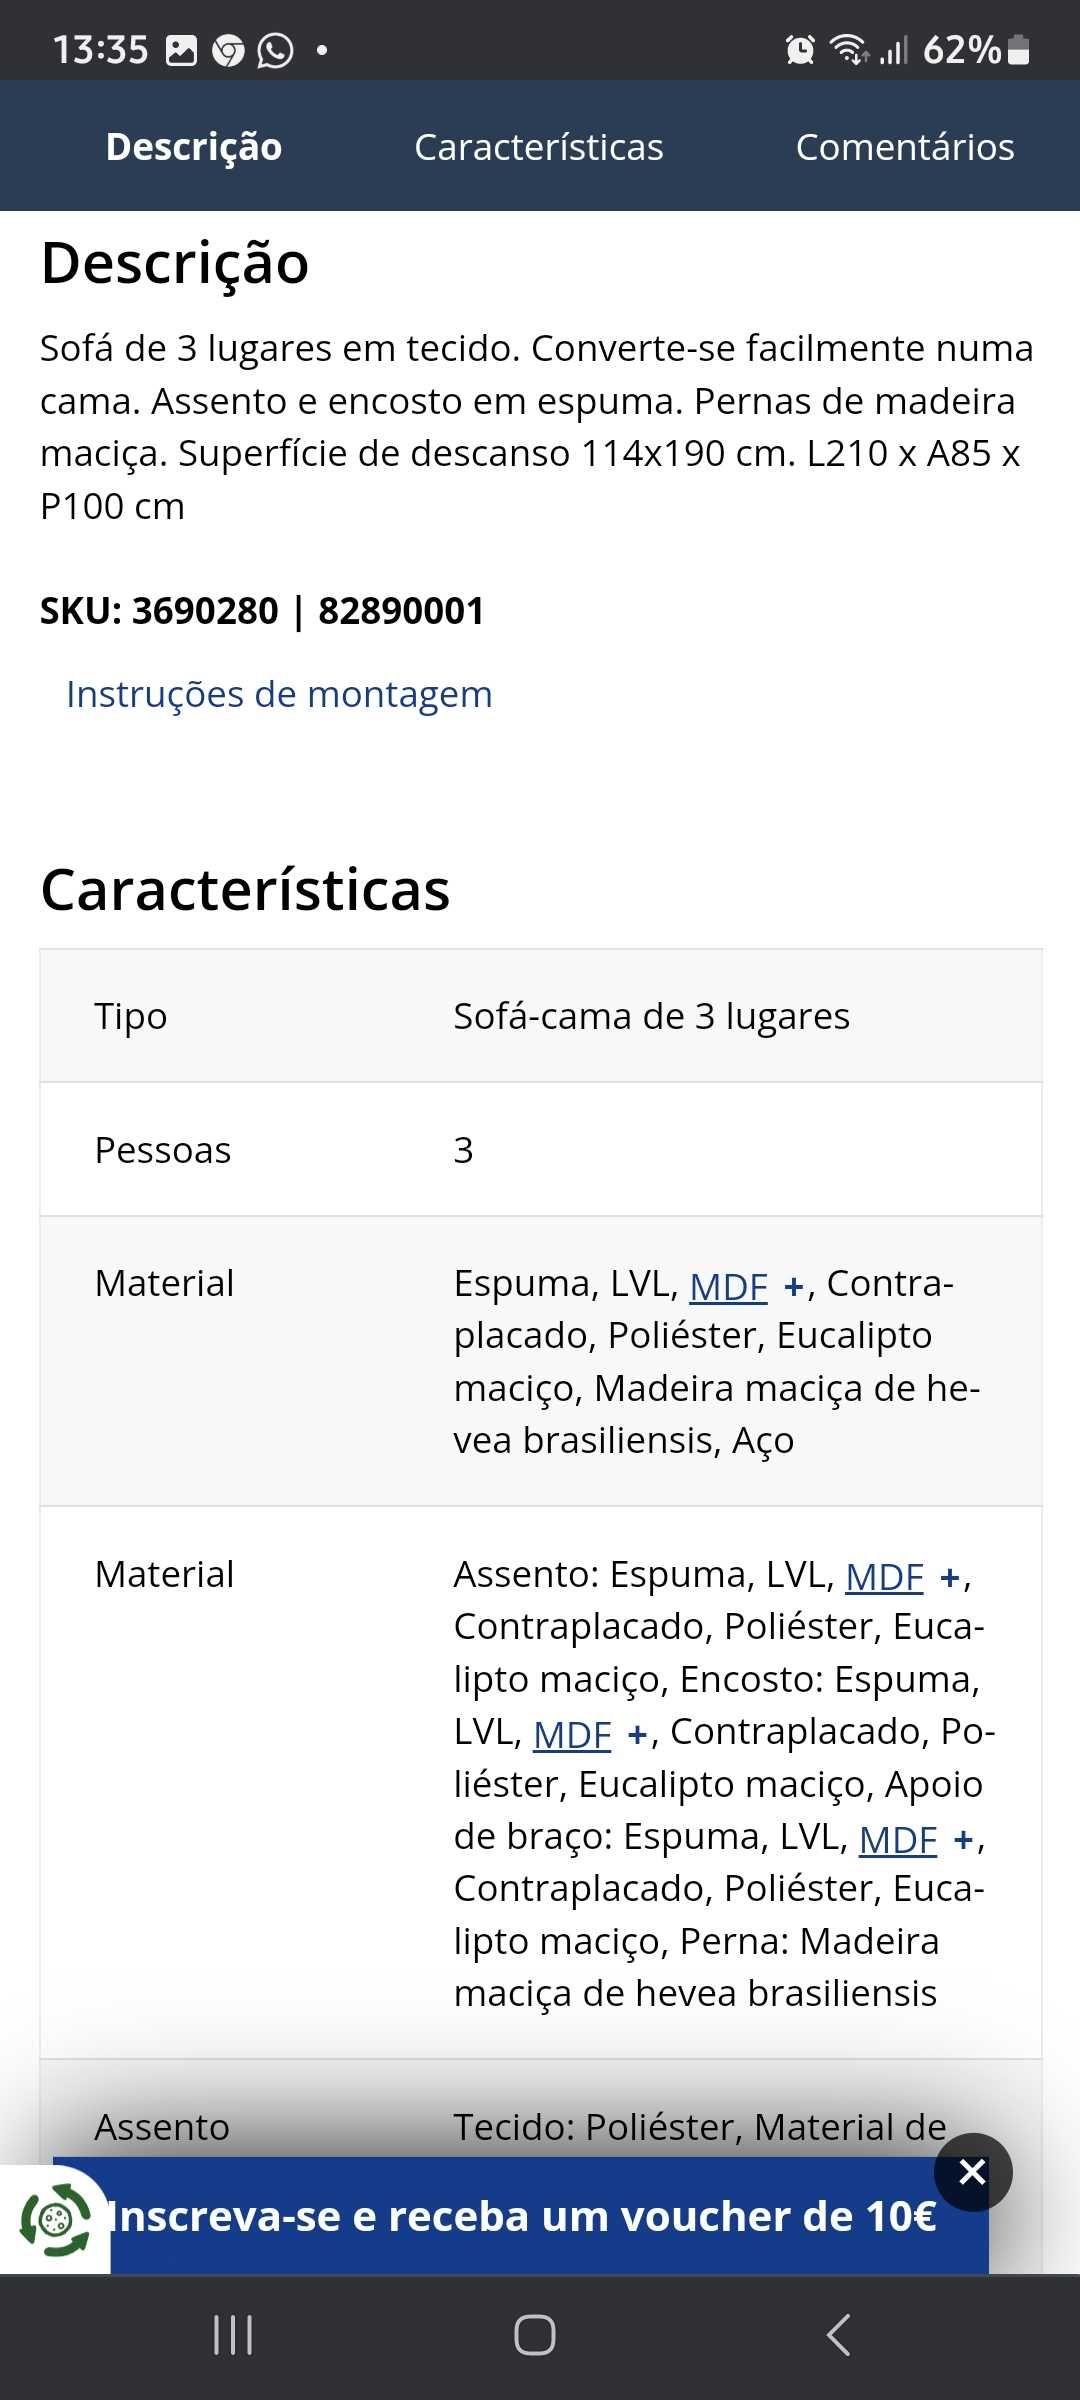Viewport: 1080px width, 2400px height.
Task: Tap the green recycle cookie icon
Action: [x=55, y=2219]
